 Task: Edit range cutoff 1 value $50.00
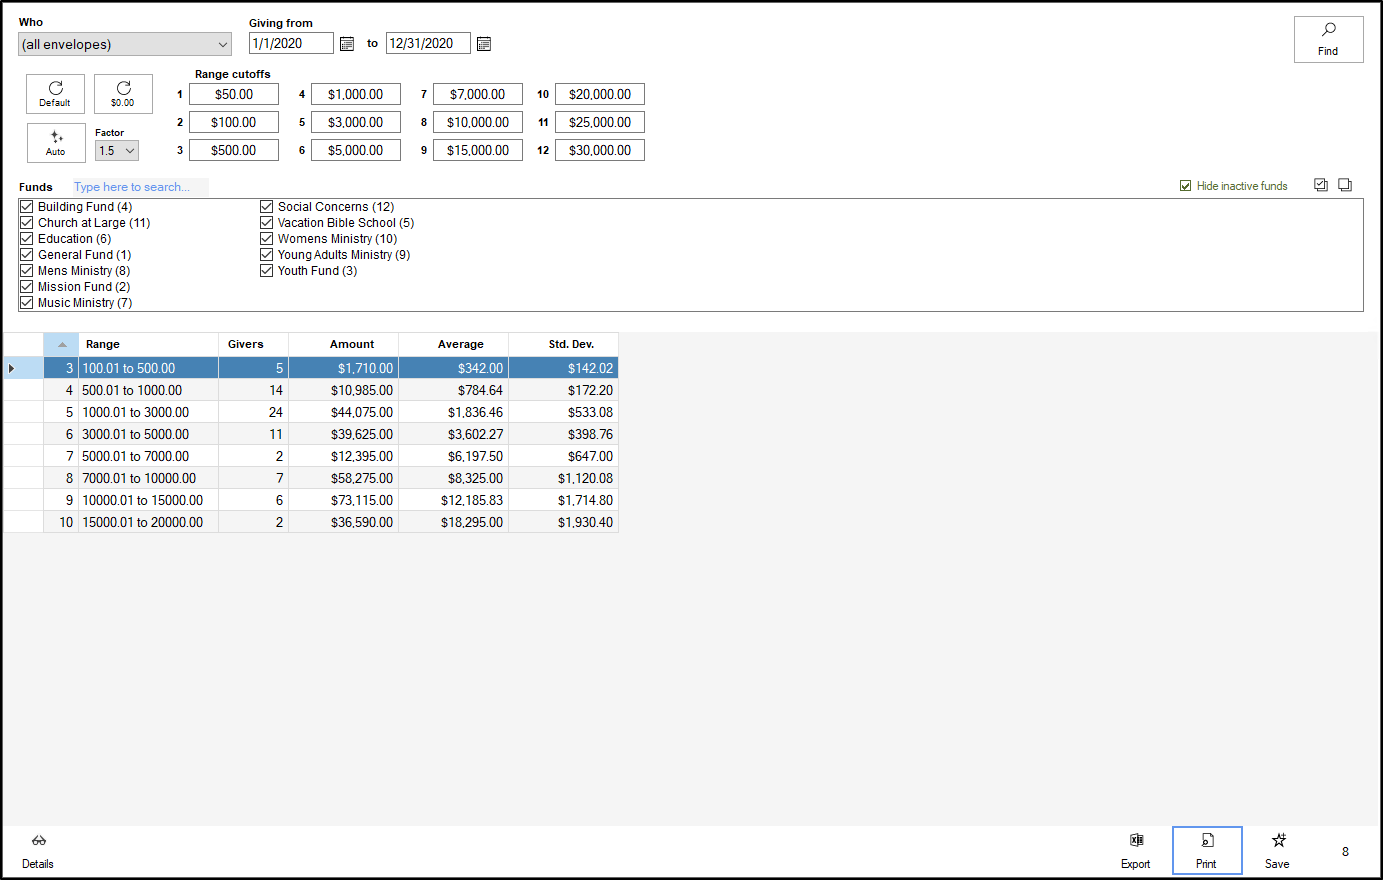tap(234, 94)
